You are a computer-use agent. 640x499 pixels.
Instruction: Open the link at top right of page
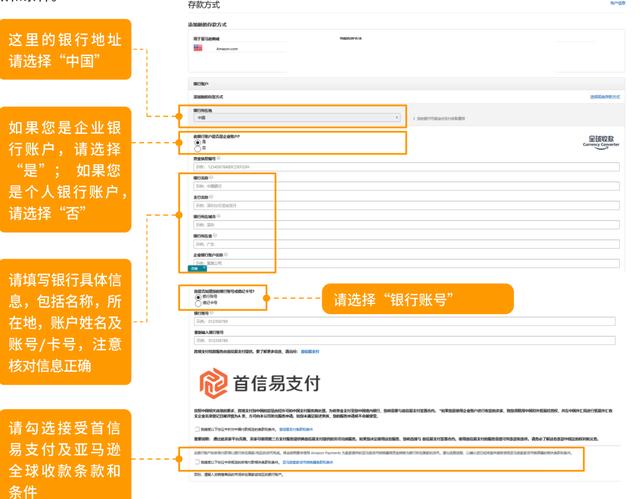point(616,4)
